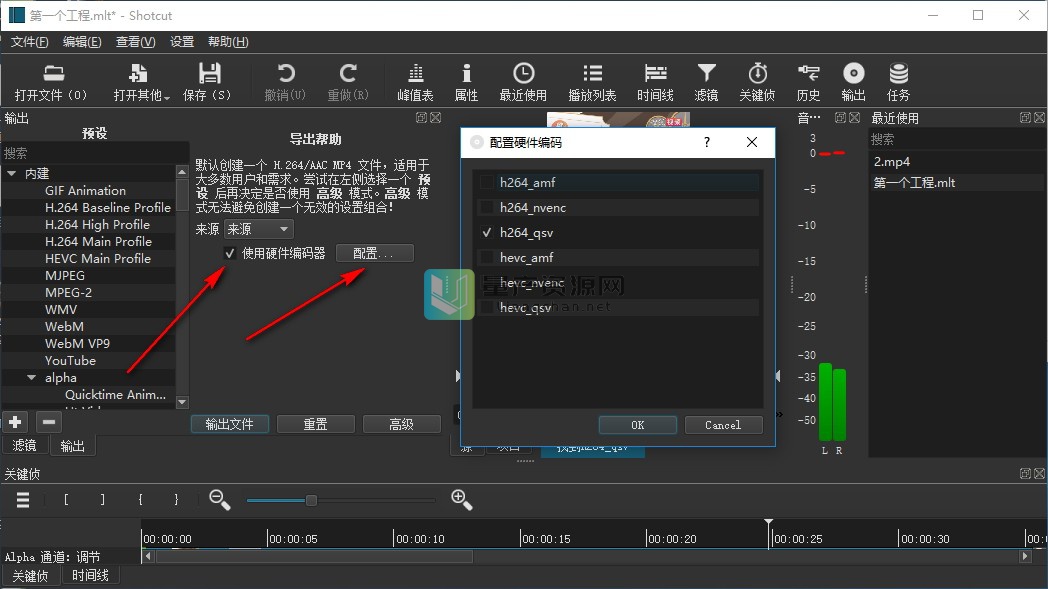This screenshot has height=589, width=1048.
Task: Click the presets search field
Action: 95,153
